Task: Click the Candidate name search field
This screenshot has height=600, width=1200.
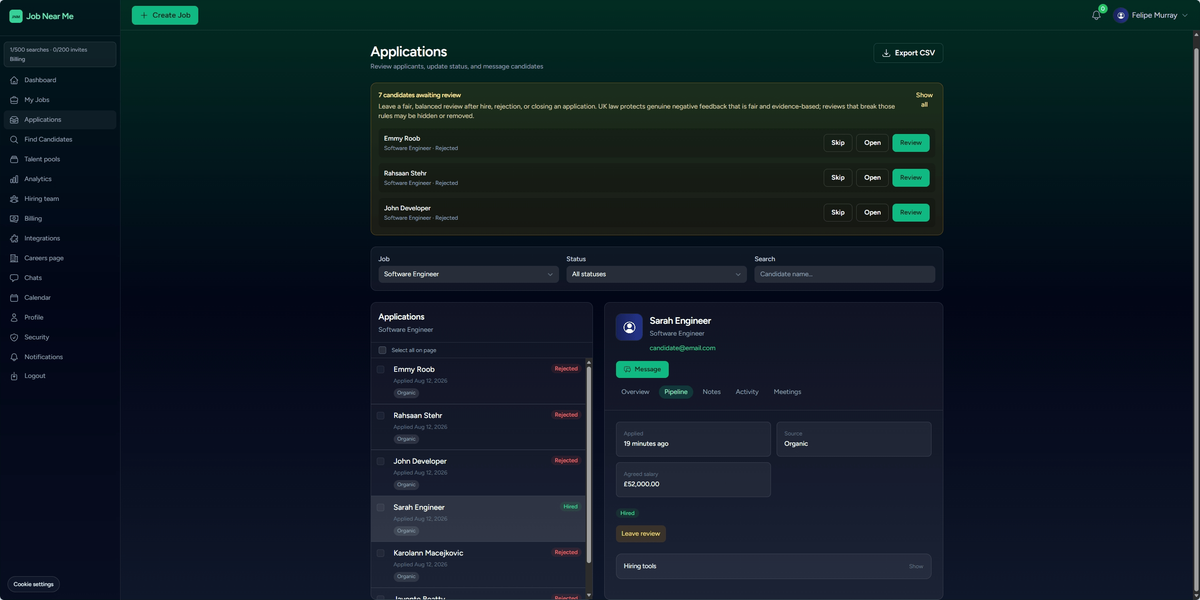Action: (x=845, y=274)
